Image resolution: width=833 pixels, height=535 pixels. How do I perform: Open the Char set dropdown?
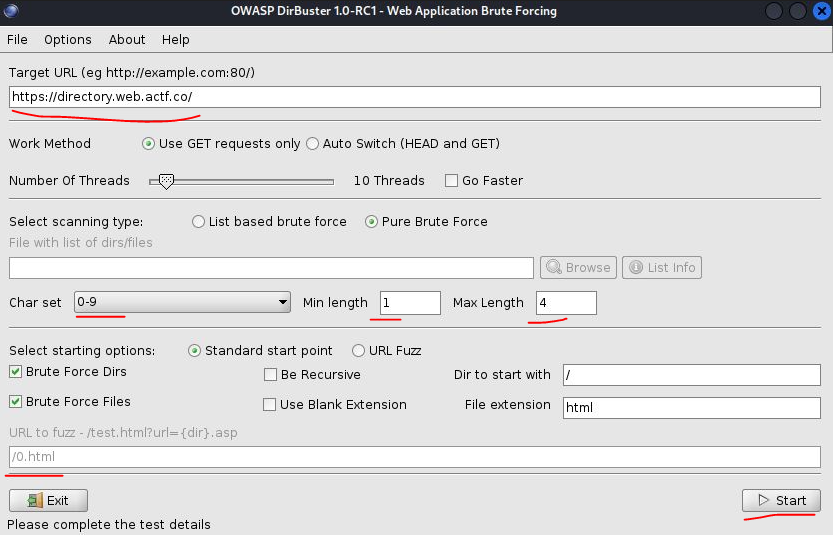(182, 302)
